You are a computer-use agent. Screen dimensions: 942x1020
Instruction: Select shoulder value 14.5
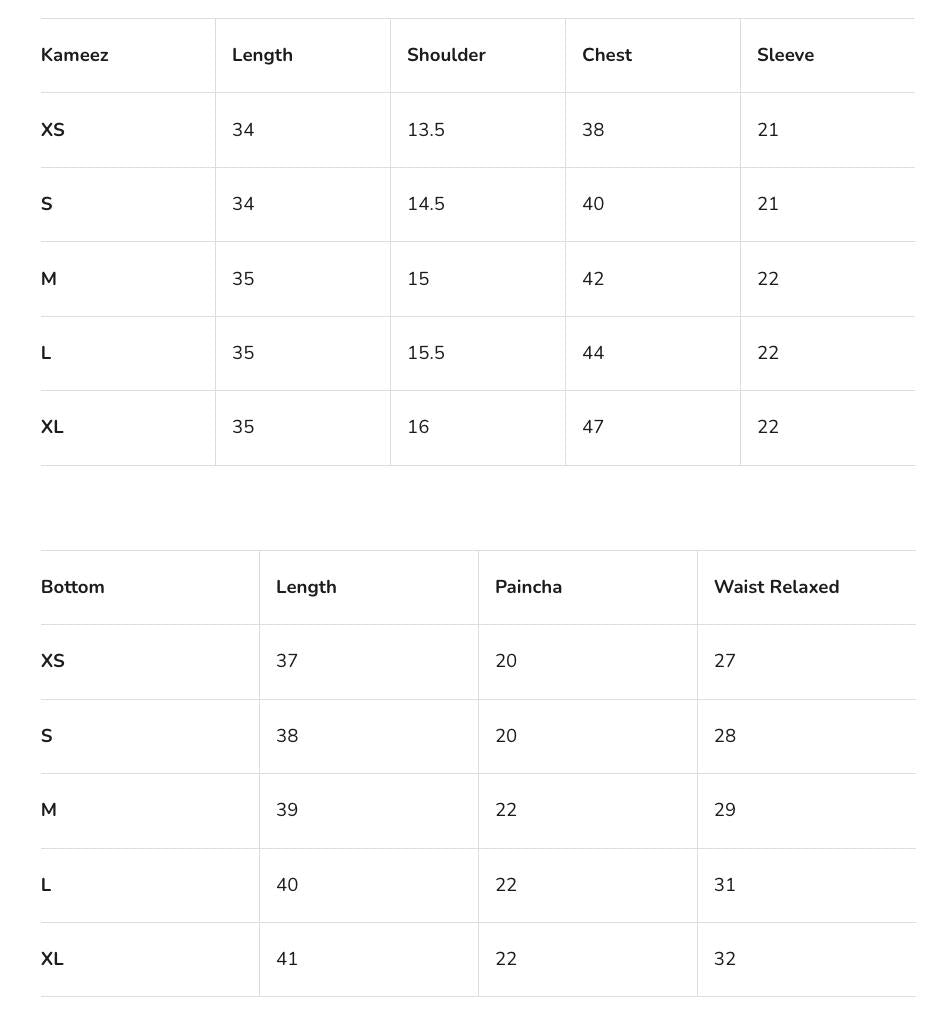[426, 204]
